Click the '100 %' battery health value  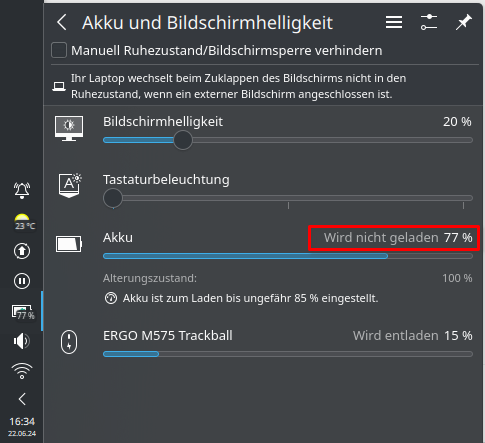point(457,278)
